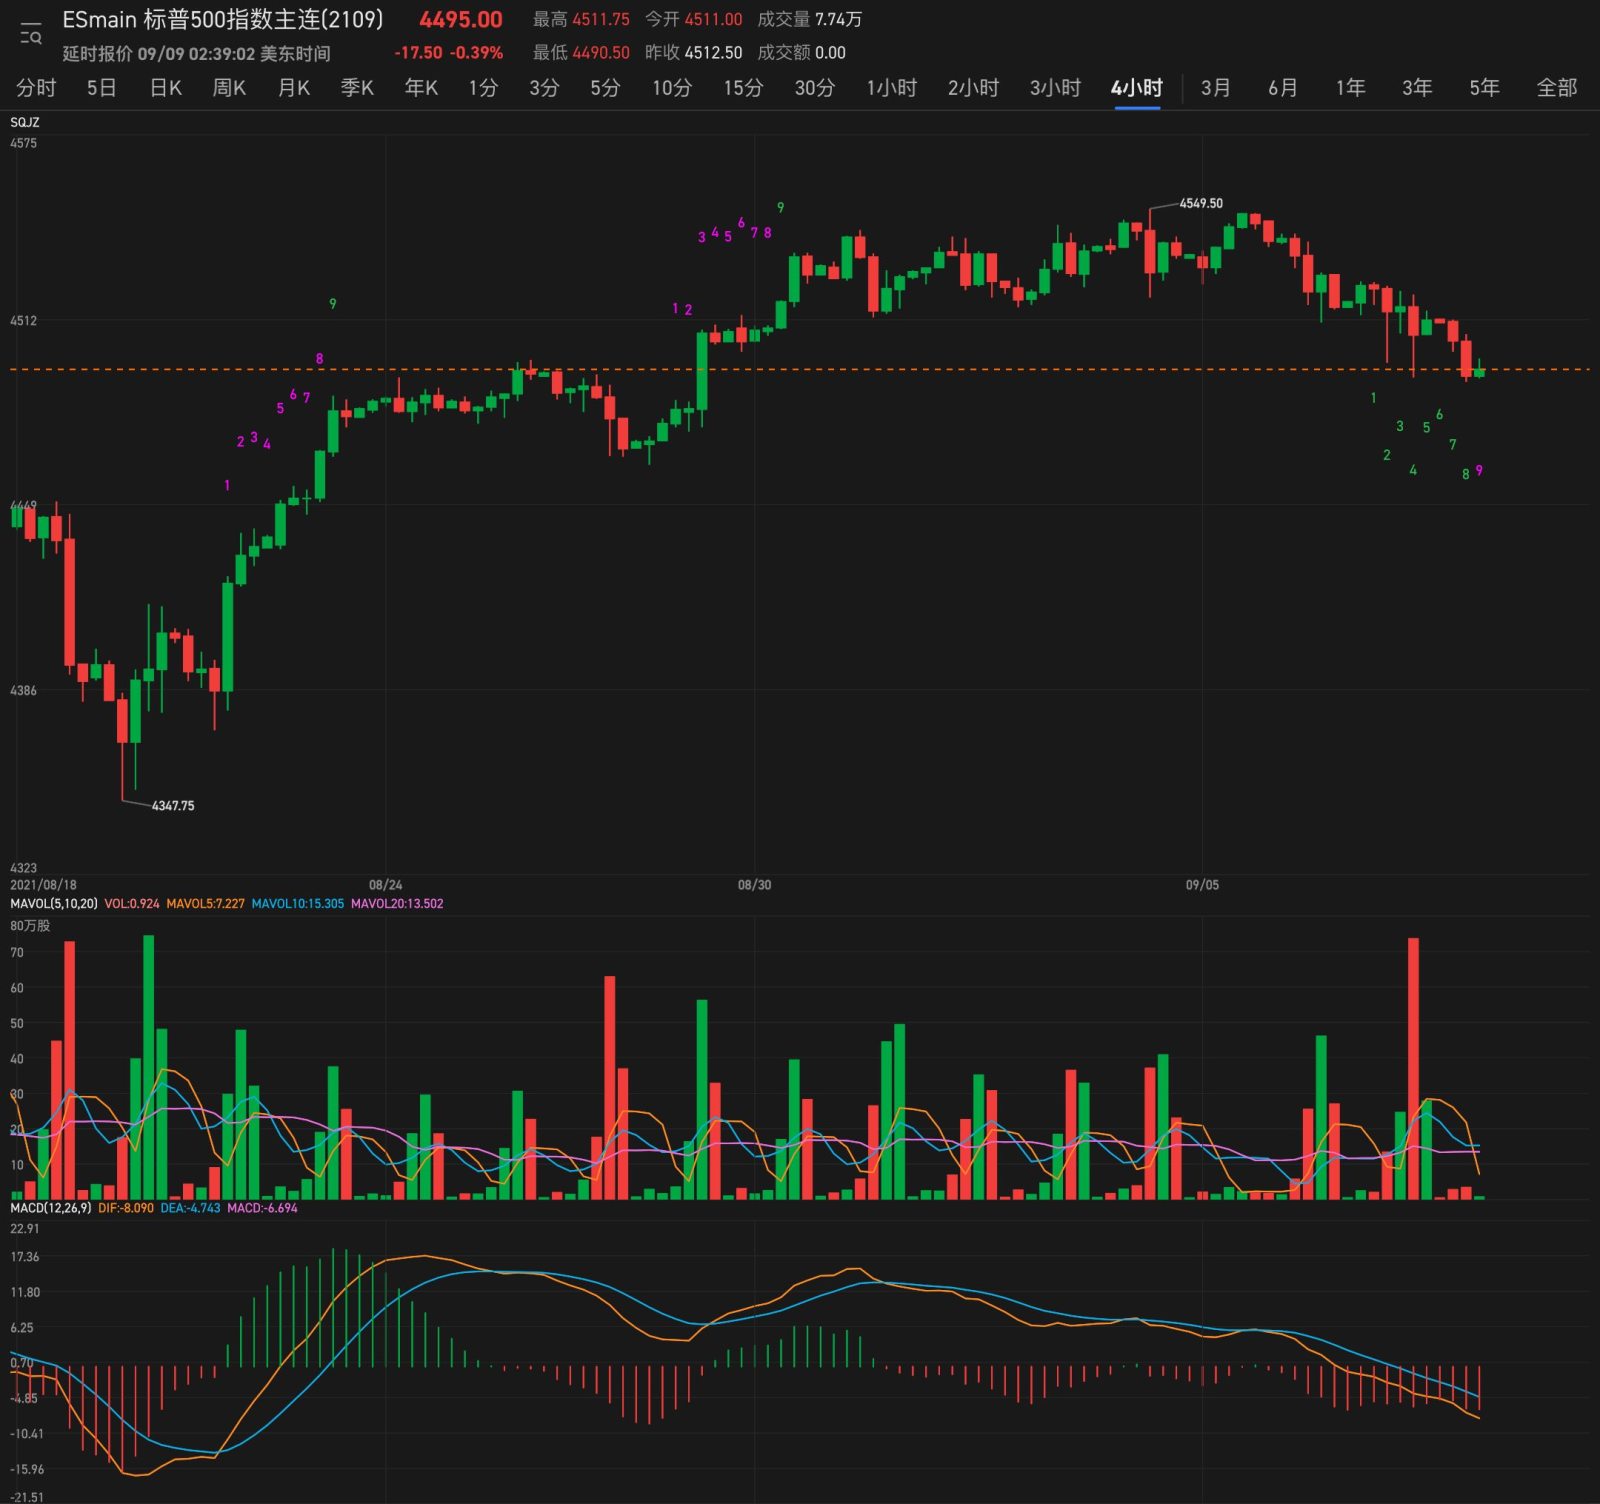Click the MACD:-6.694 legend
Screen dimensions: 1600x1504
pos(262,1208)
